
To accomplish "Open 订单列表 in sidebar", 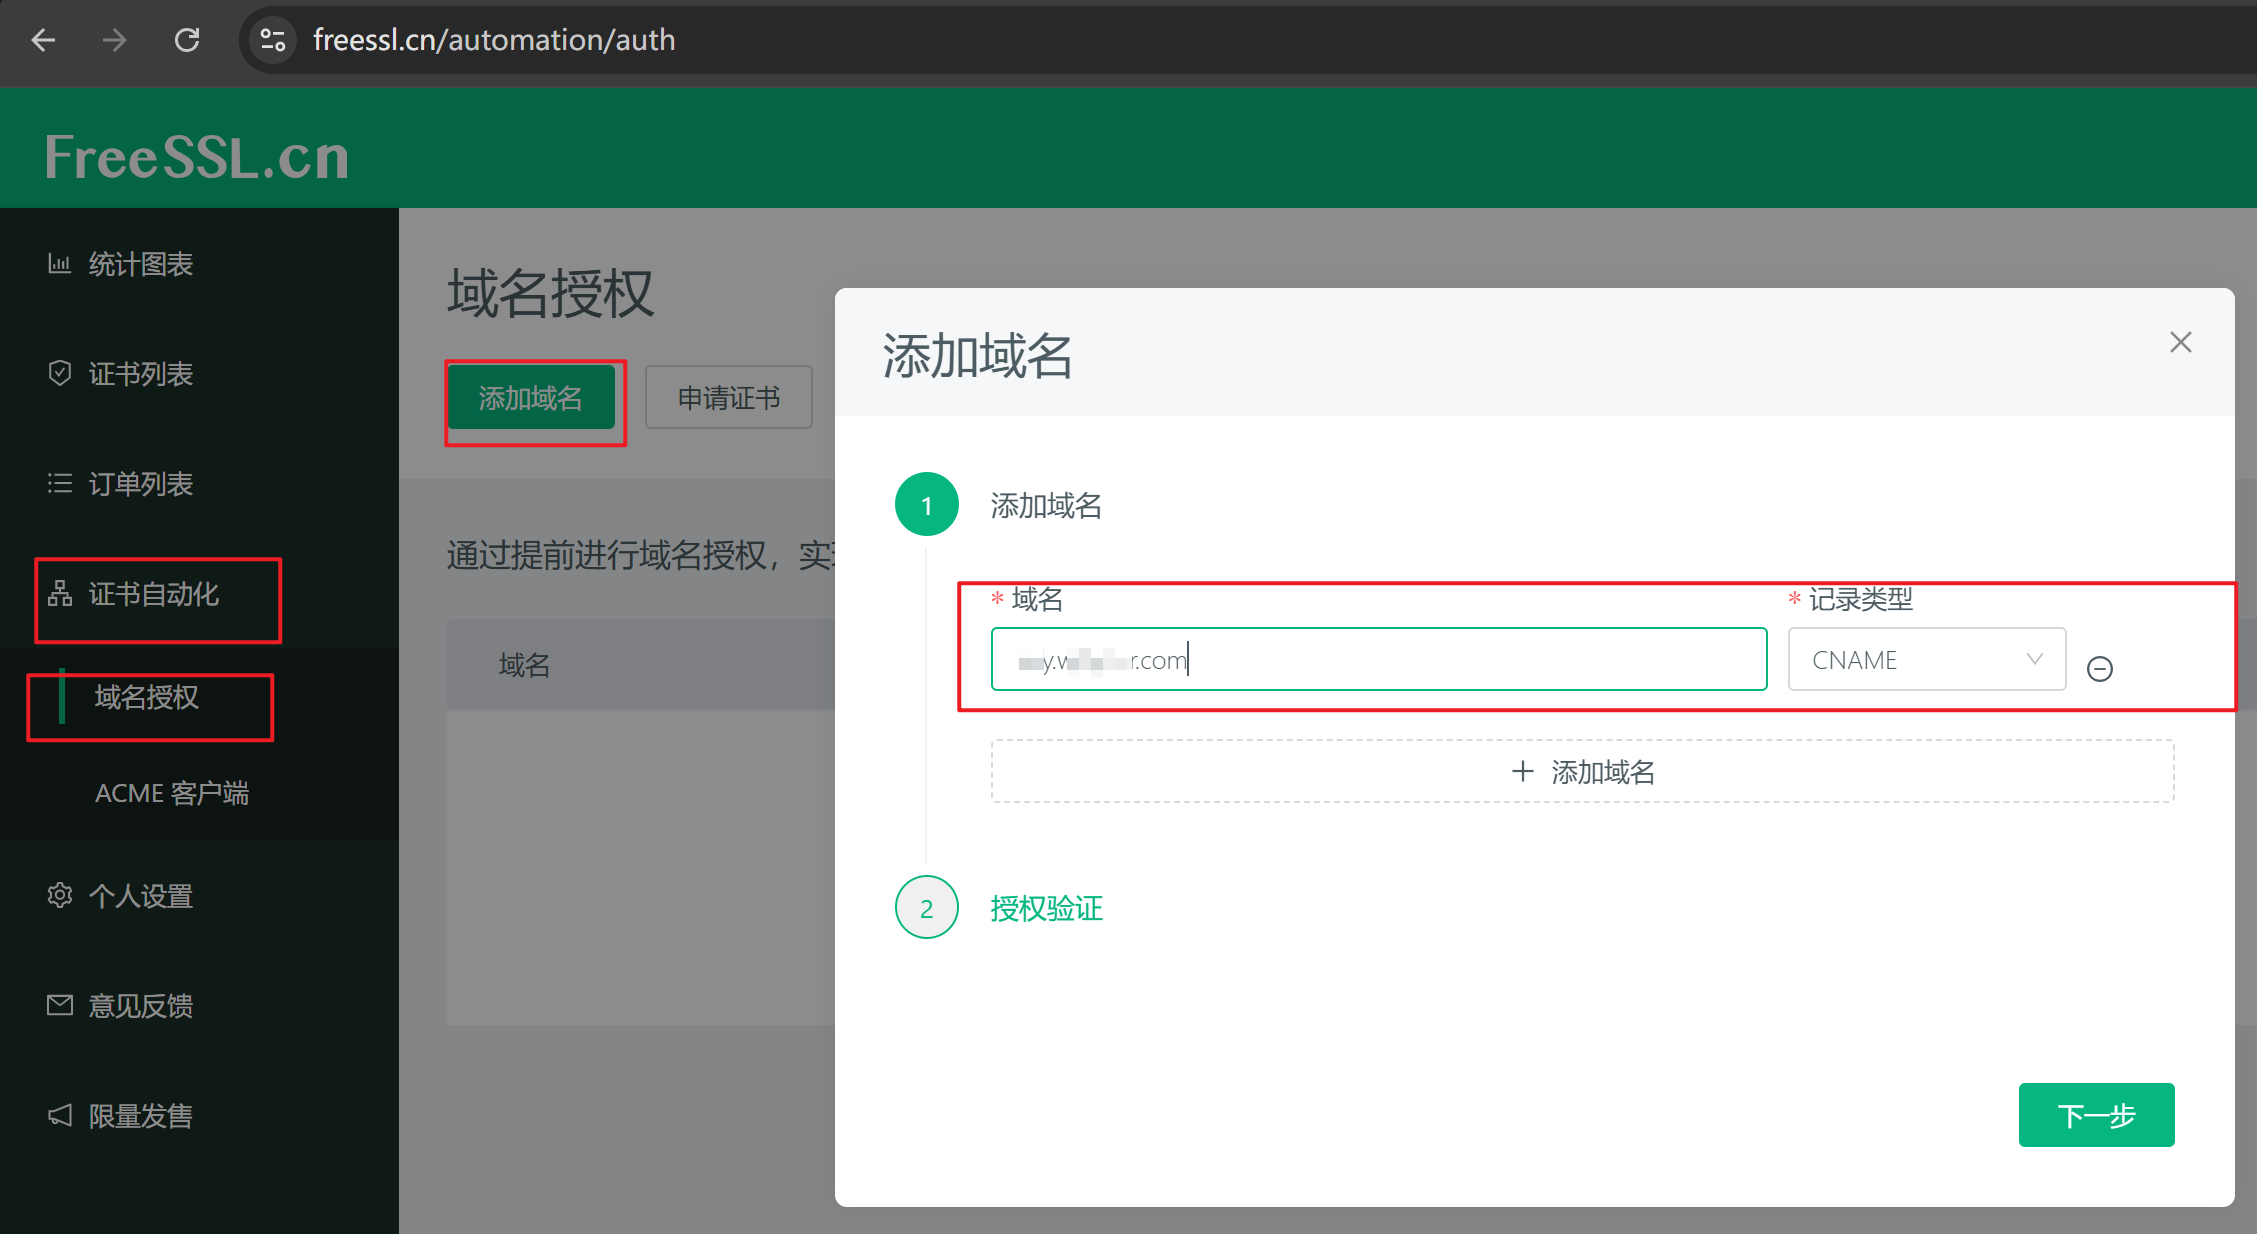I will pos(141,484).
